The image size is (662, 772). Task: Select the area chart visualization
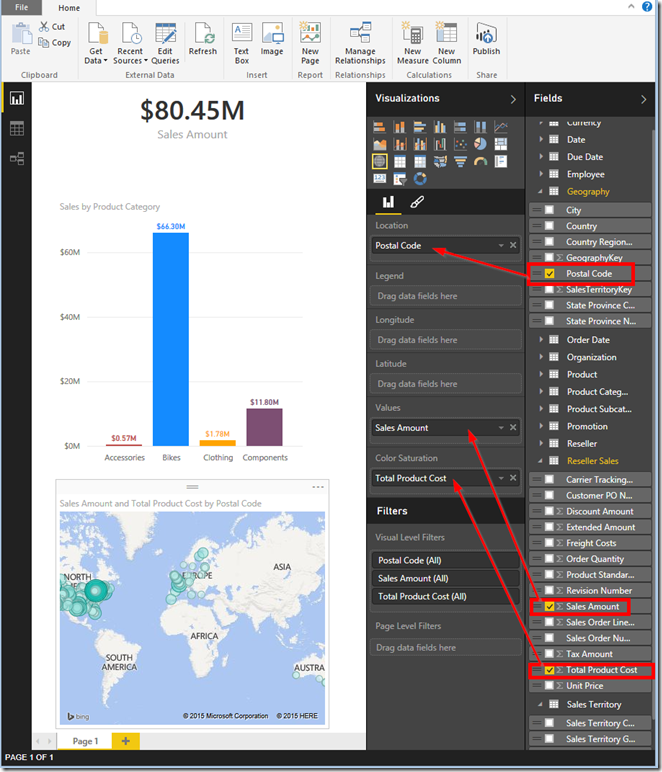[x=379, y=144]
